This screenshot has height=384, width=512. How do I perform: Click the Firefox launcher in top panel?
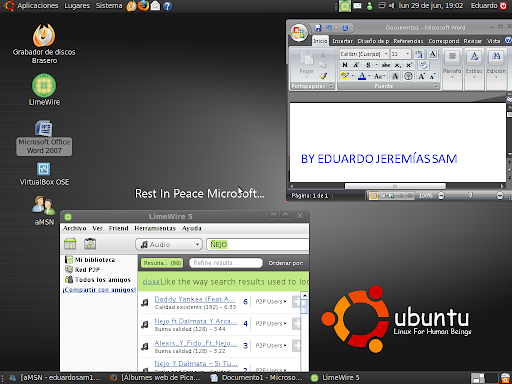pyautogui.click(x=143, y=6)
